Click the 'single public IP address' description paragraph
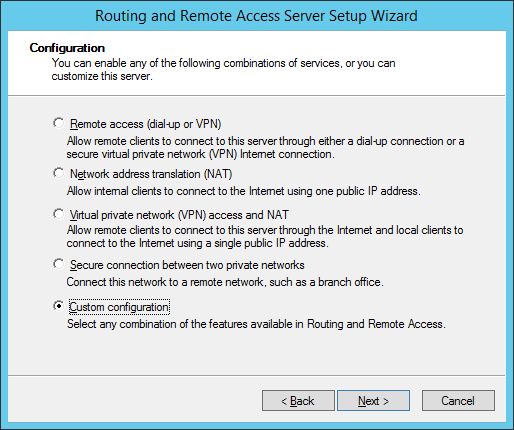Screen dimensions: 514x430 click(265, 236)
